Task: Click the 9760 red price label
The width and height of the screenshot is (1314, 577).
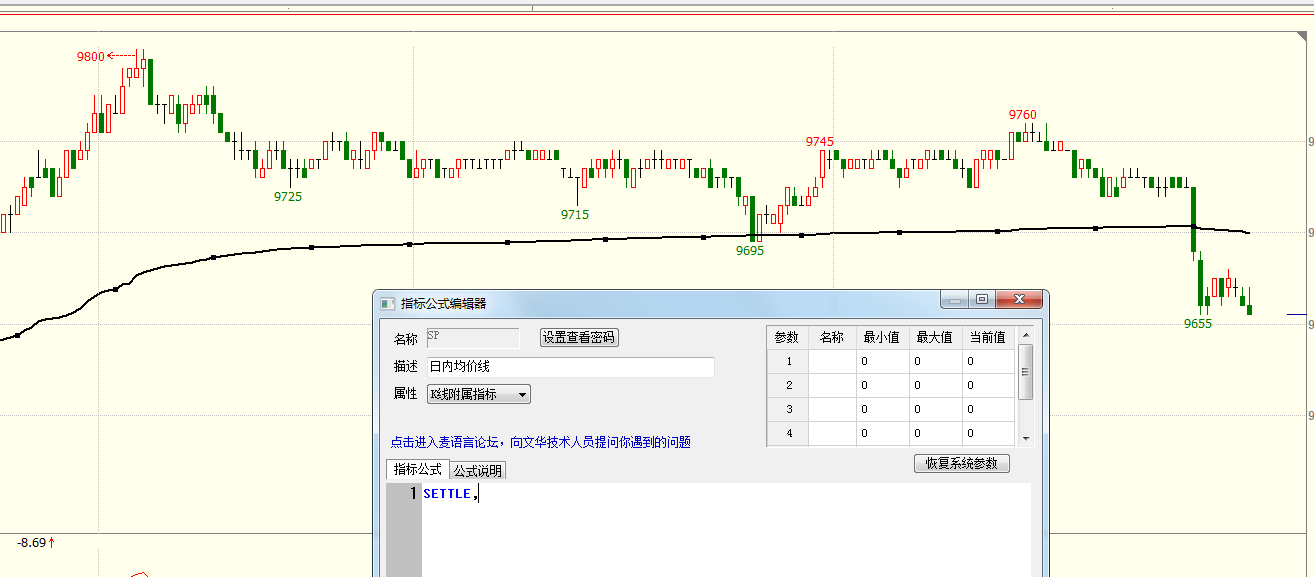Action: coord(1021,114)
